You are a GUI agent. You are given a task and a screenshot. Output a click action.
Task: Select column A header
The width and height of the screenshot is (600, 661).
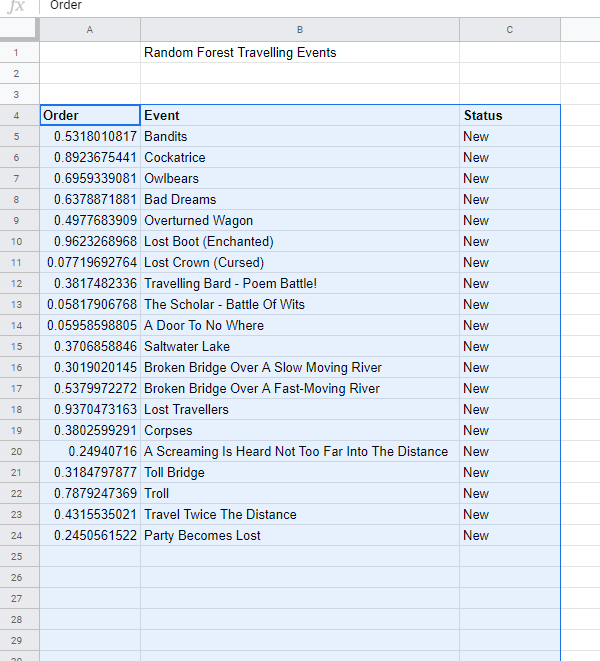(90, 30)
